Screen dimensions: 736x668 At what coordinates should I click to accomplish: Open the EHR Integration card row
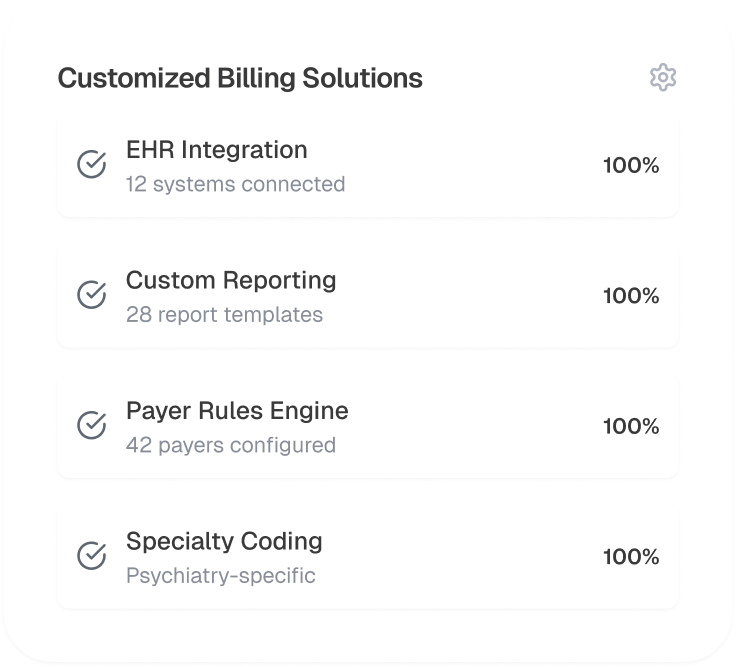[x=450, y=166]
